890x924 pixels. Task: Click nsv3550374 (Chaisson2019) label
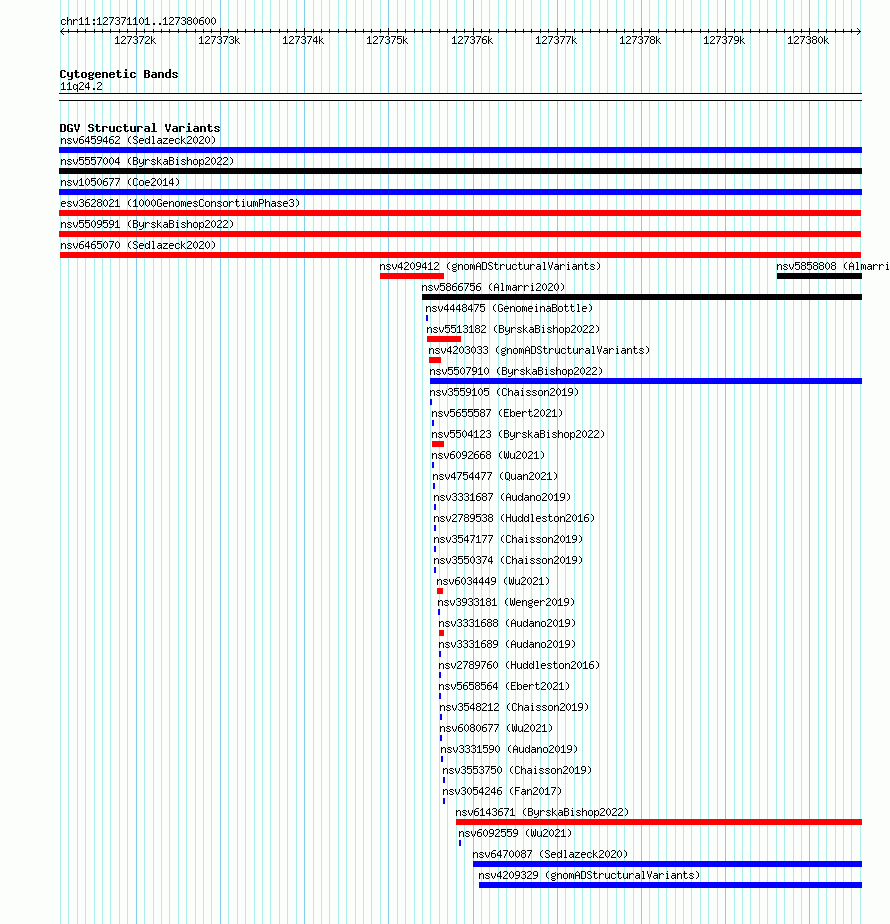coord(507,560)
